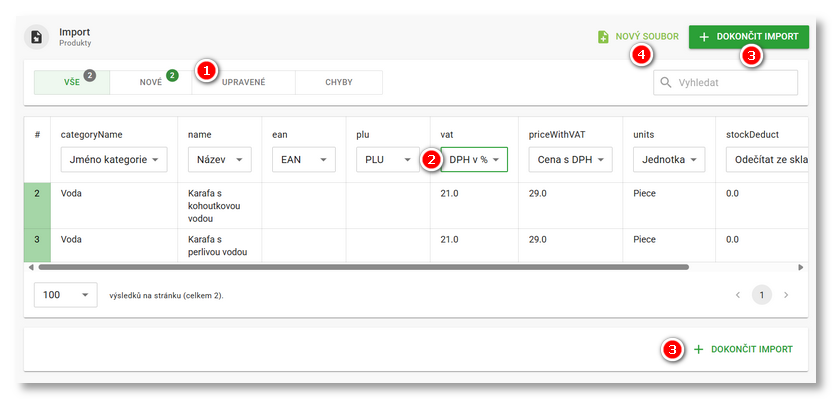Click the Piece units cell in row 3
This screenshot has height=399, width=832.
coord(669,246)
